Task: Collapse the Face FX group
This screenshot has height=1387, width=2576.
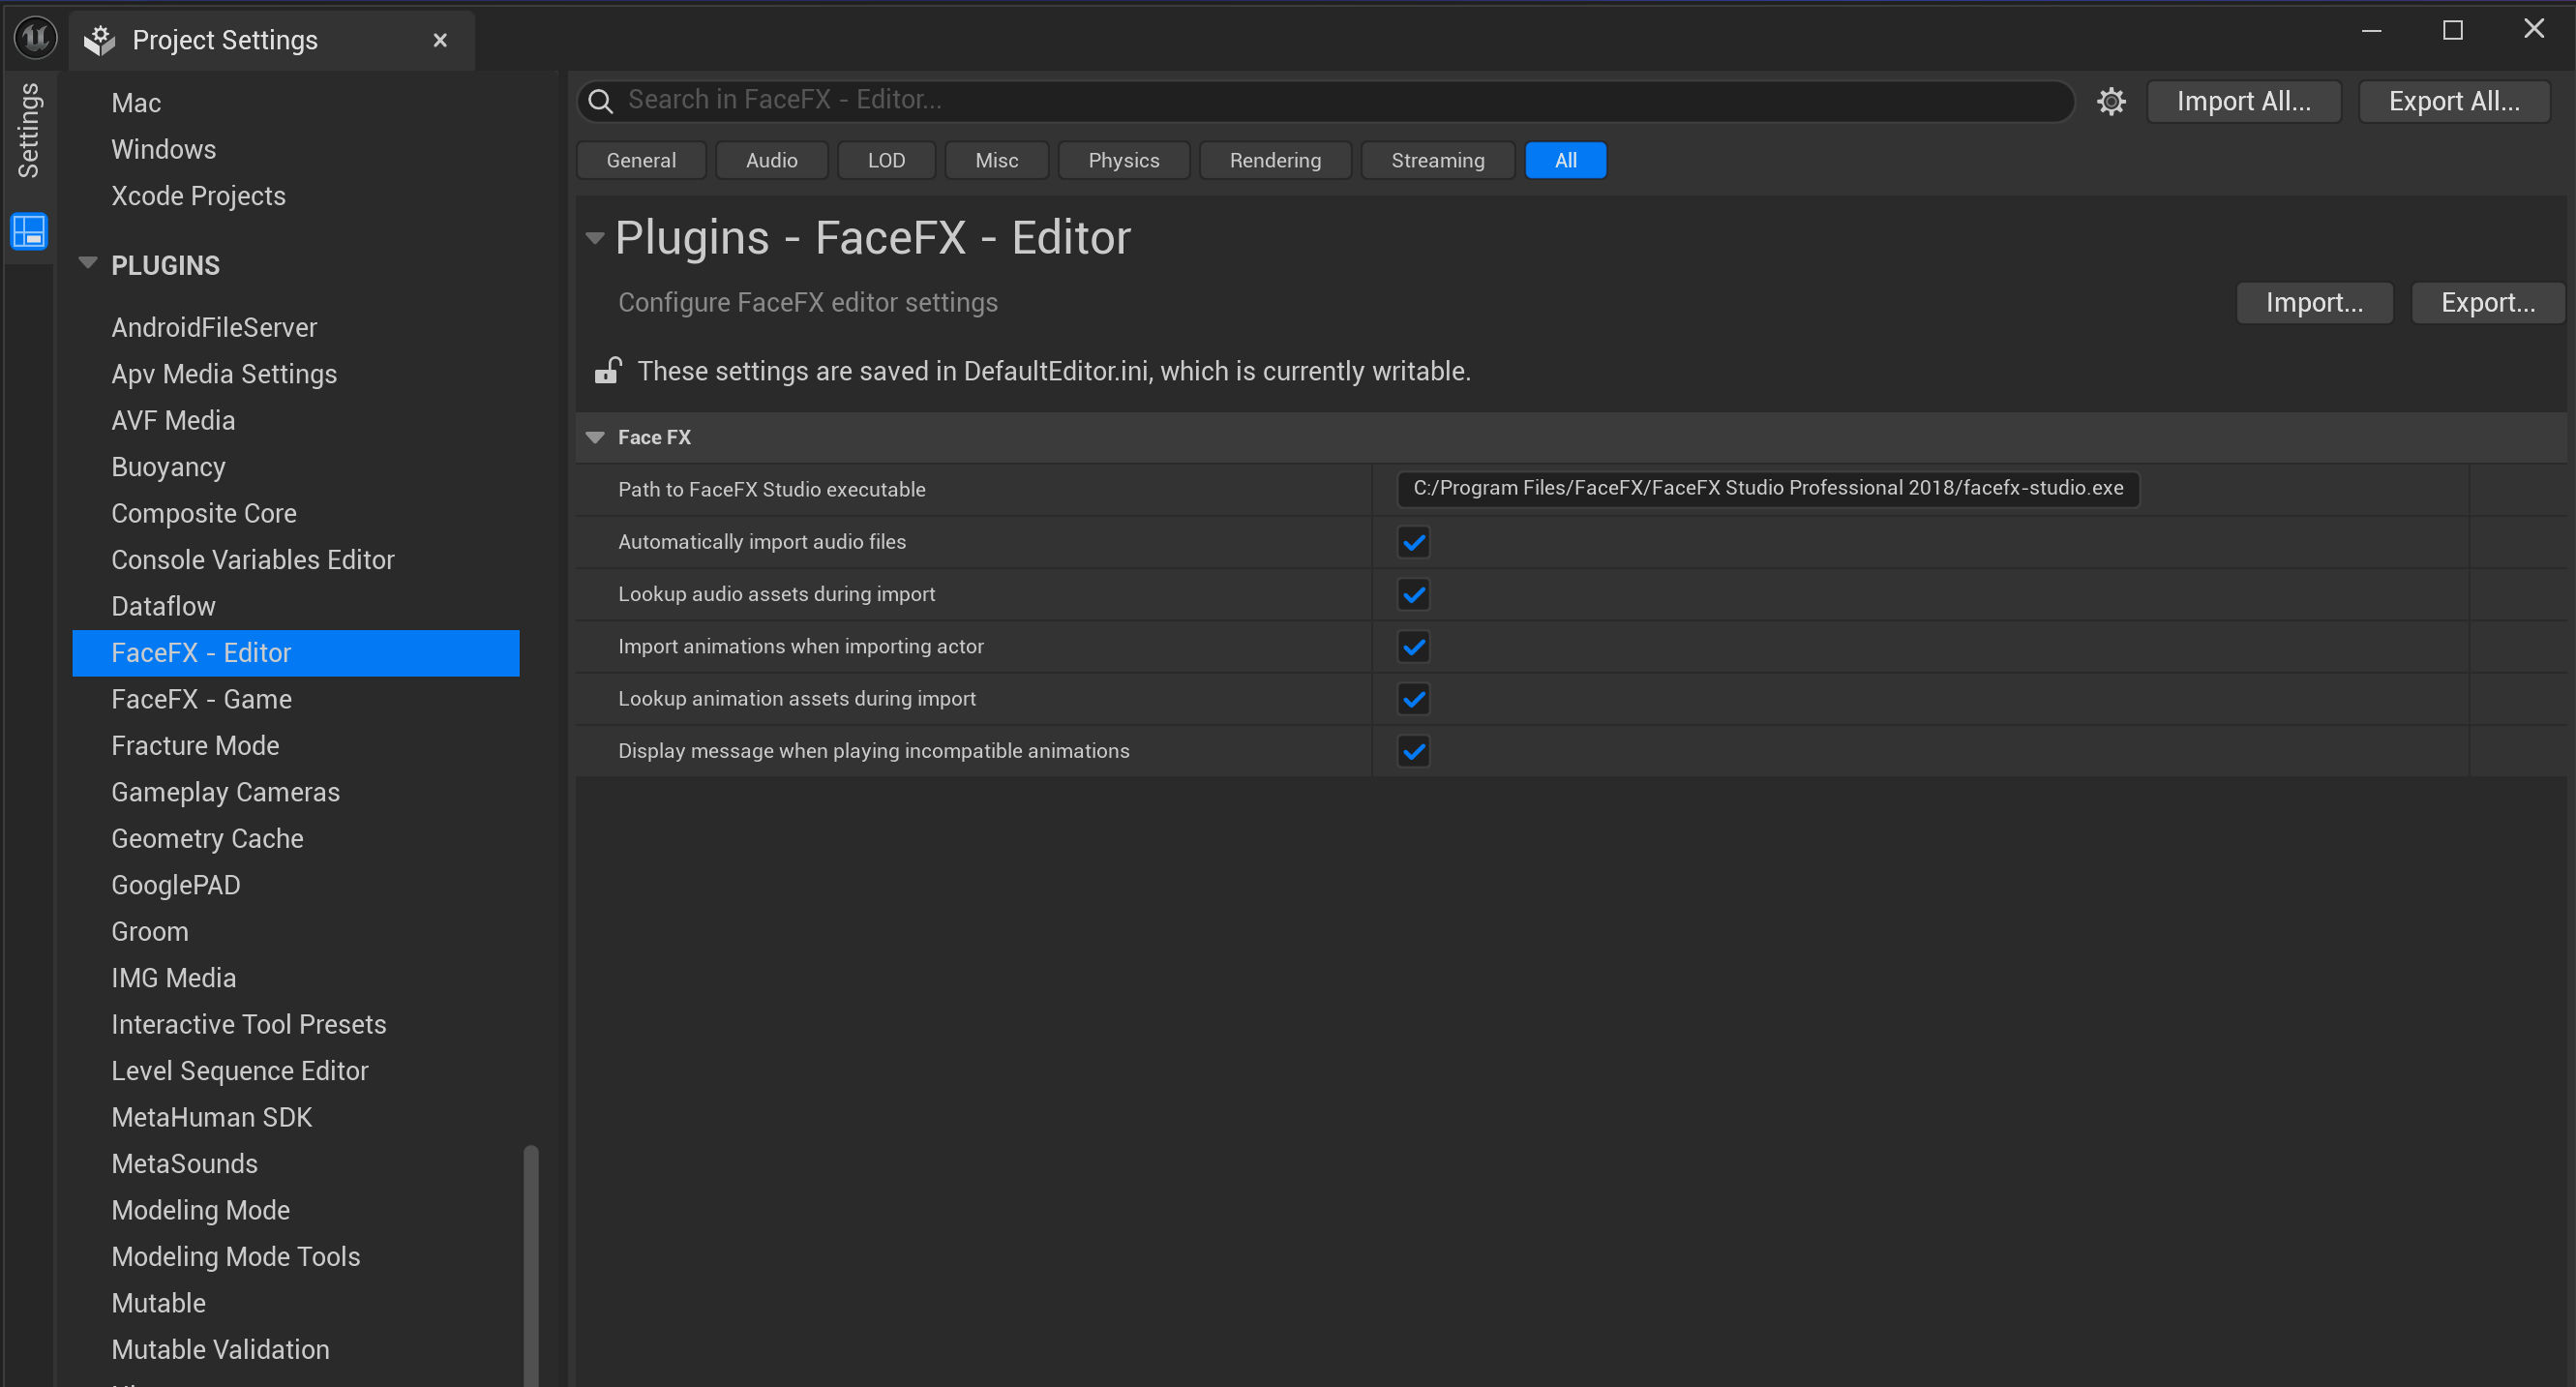Action: pyautogui.click(x=595, y=437)
